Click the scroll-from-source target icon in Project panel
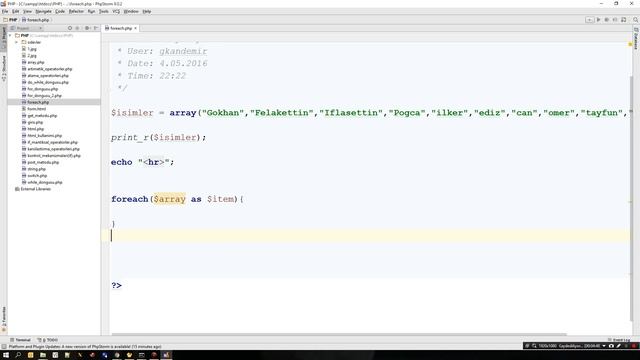This screenshot has height=360, width=640. click(x=70, y=28)
